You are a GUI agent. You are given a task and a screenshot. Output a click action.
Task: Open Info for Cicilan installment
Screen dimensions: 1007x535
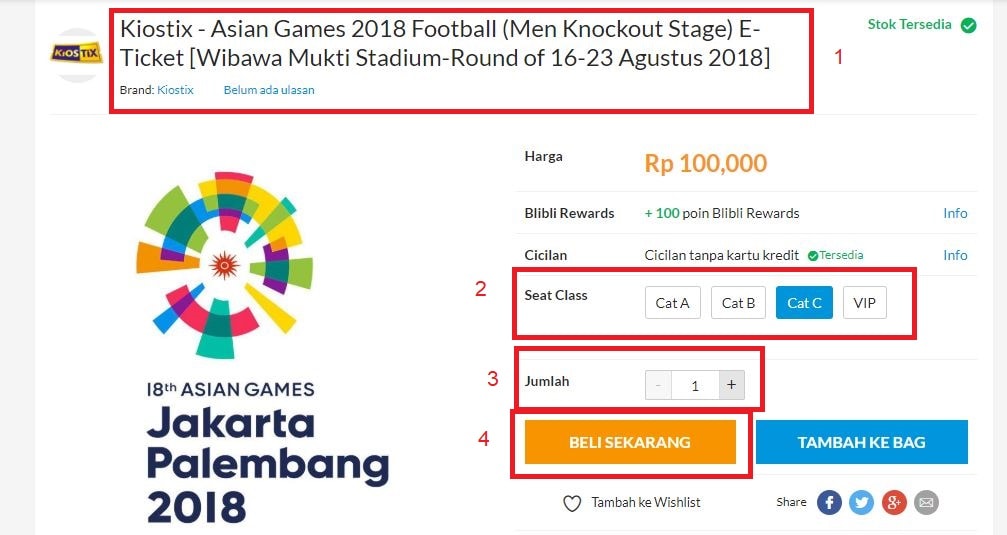pyautogui.click(x=955, y=255)
